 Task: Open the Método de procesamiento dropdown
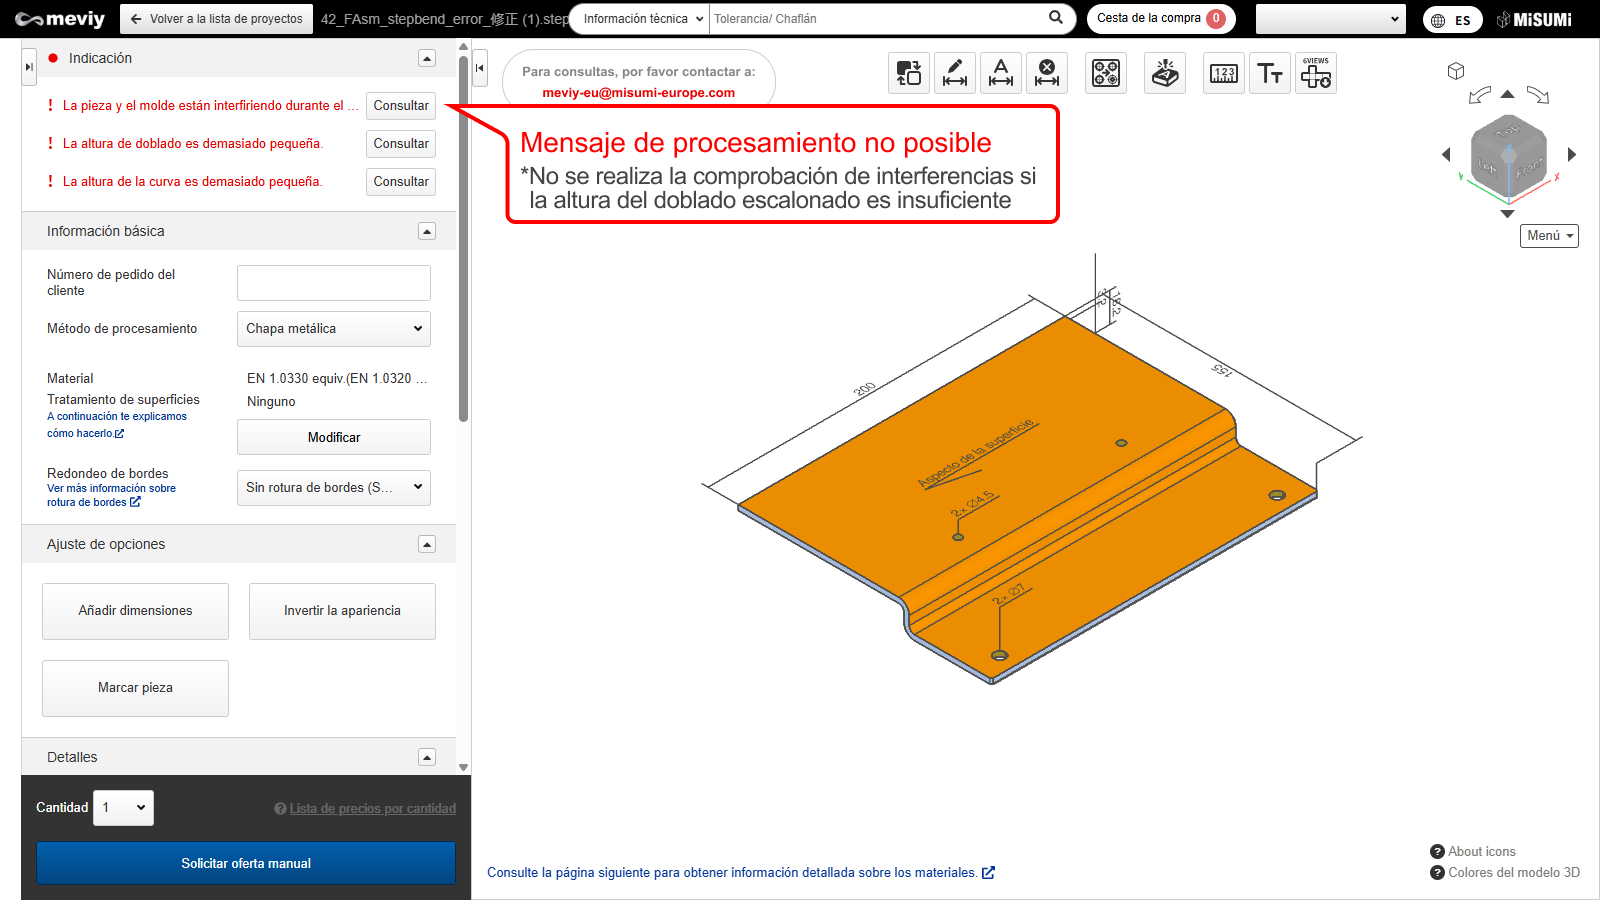[333, 329]
